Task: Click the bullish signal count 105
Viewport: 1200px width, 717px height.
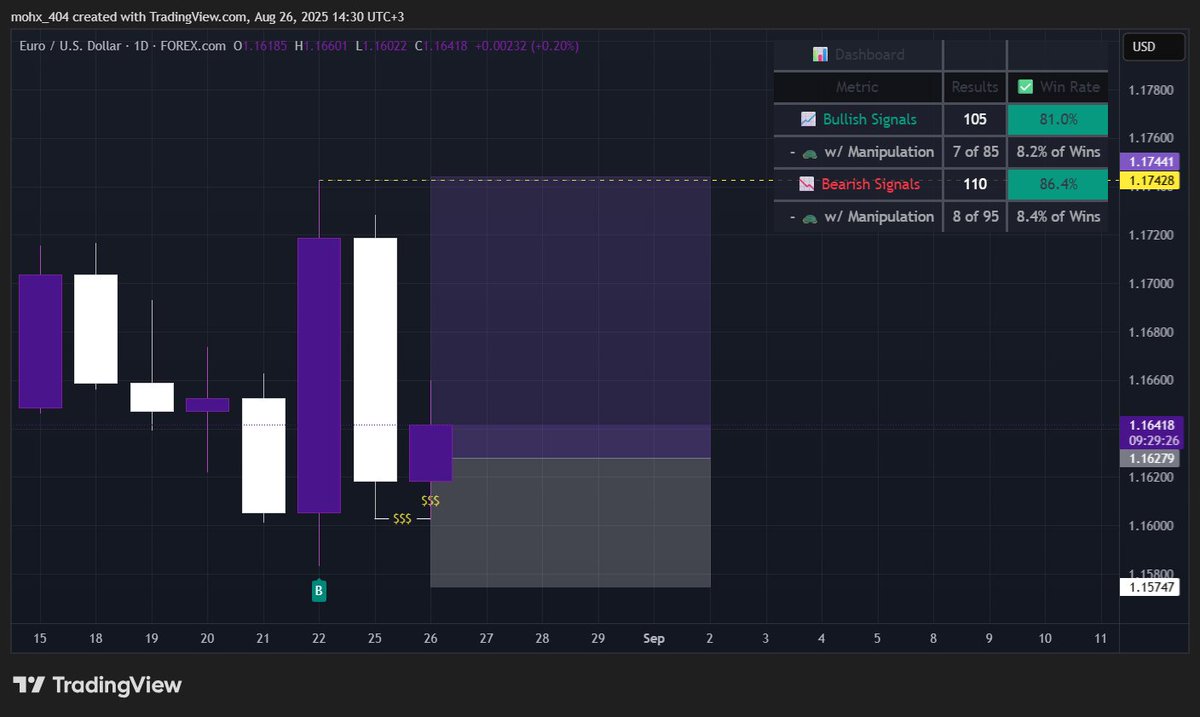Action: 974,120
